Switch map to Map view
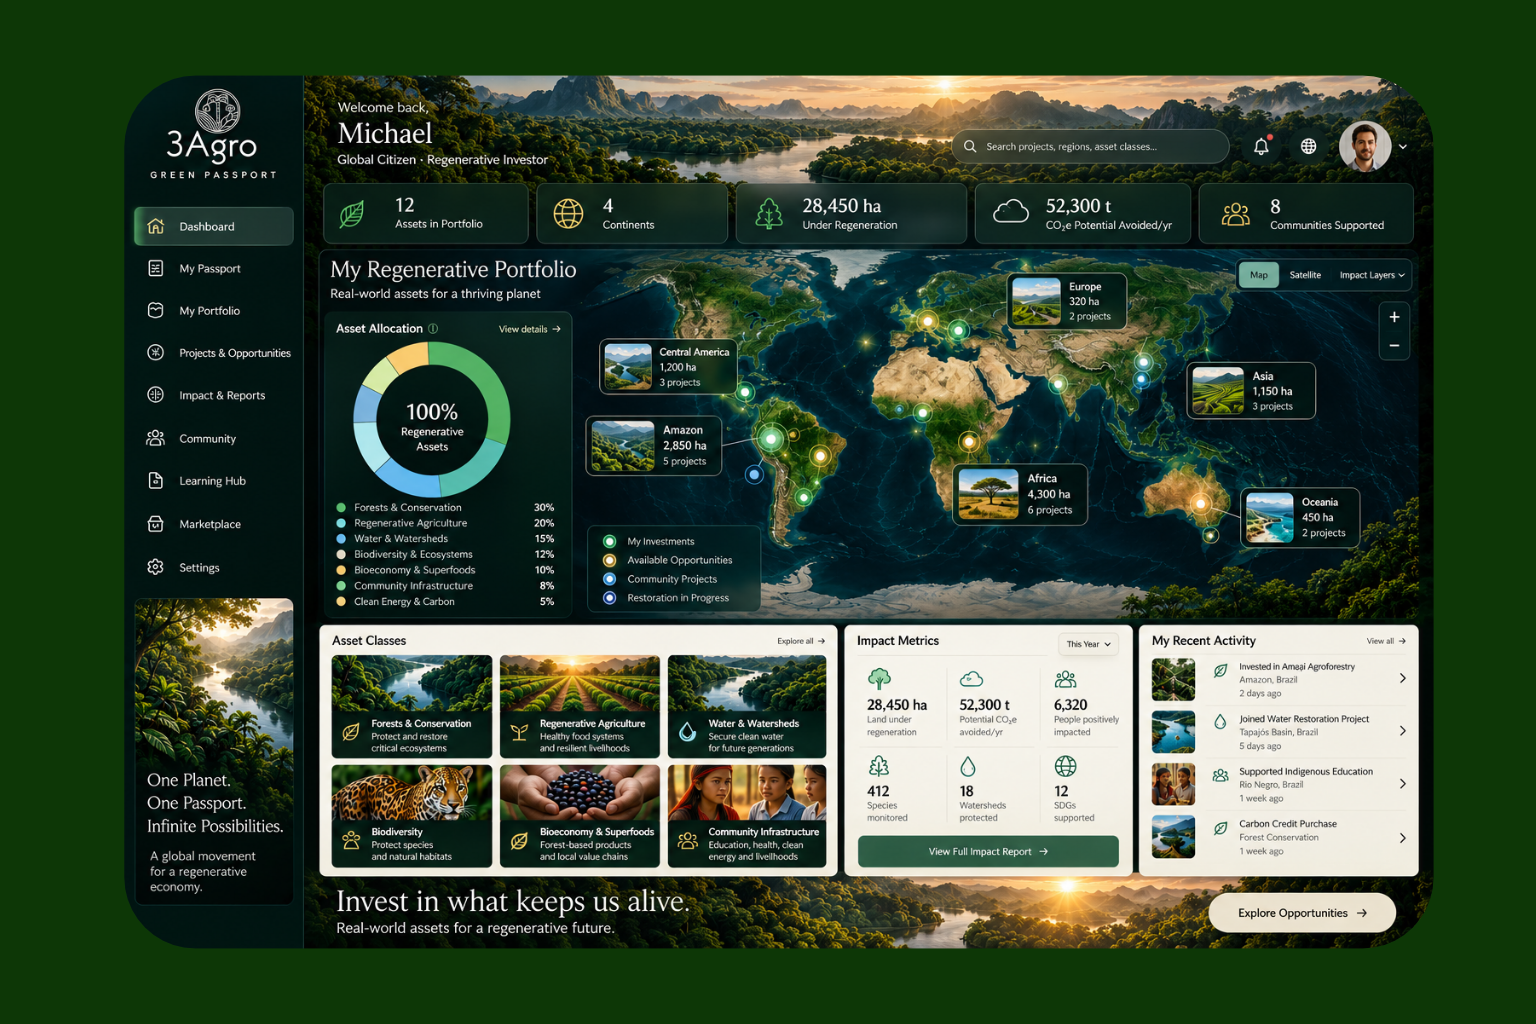1536x1024 pixels. pos(1259,275)
